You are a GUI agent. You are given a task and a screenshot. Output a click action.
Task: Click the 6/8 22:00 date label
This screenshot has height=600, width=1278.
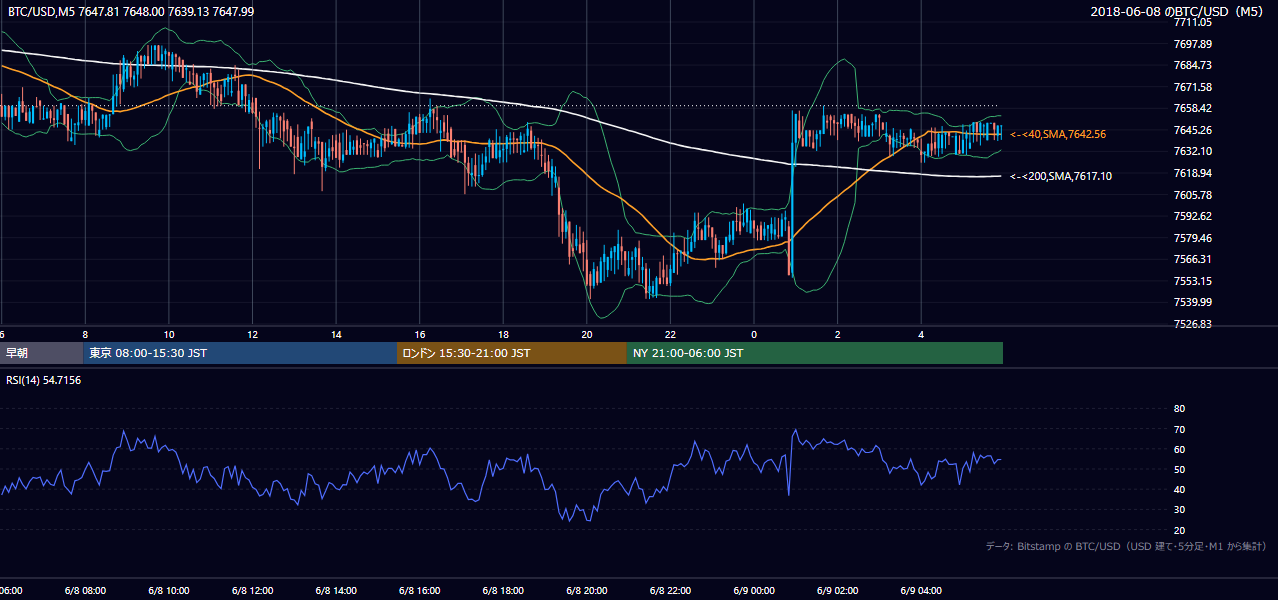click(x=670, y=591)
